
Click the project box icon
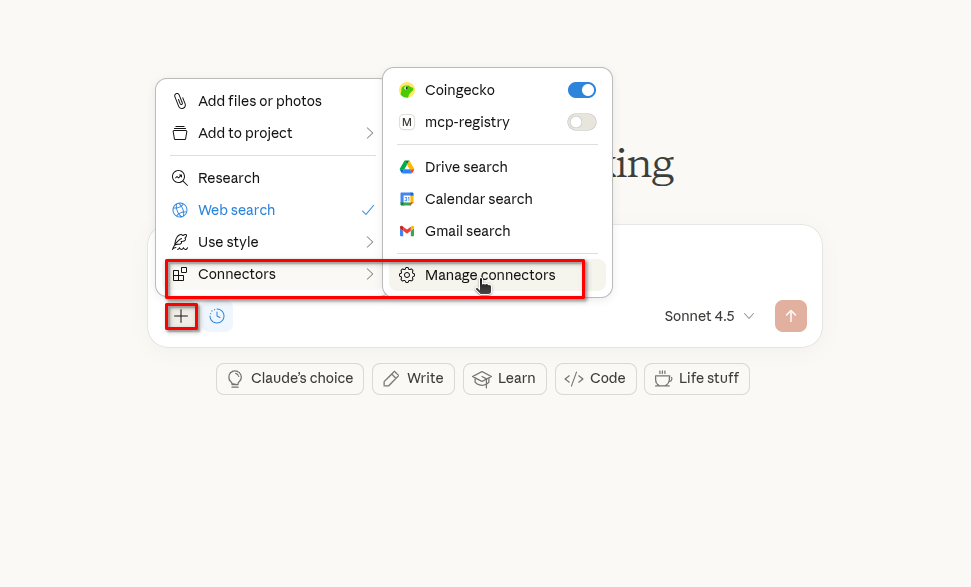click(180, 133)
